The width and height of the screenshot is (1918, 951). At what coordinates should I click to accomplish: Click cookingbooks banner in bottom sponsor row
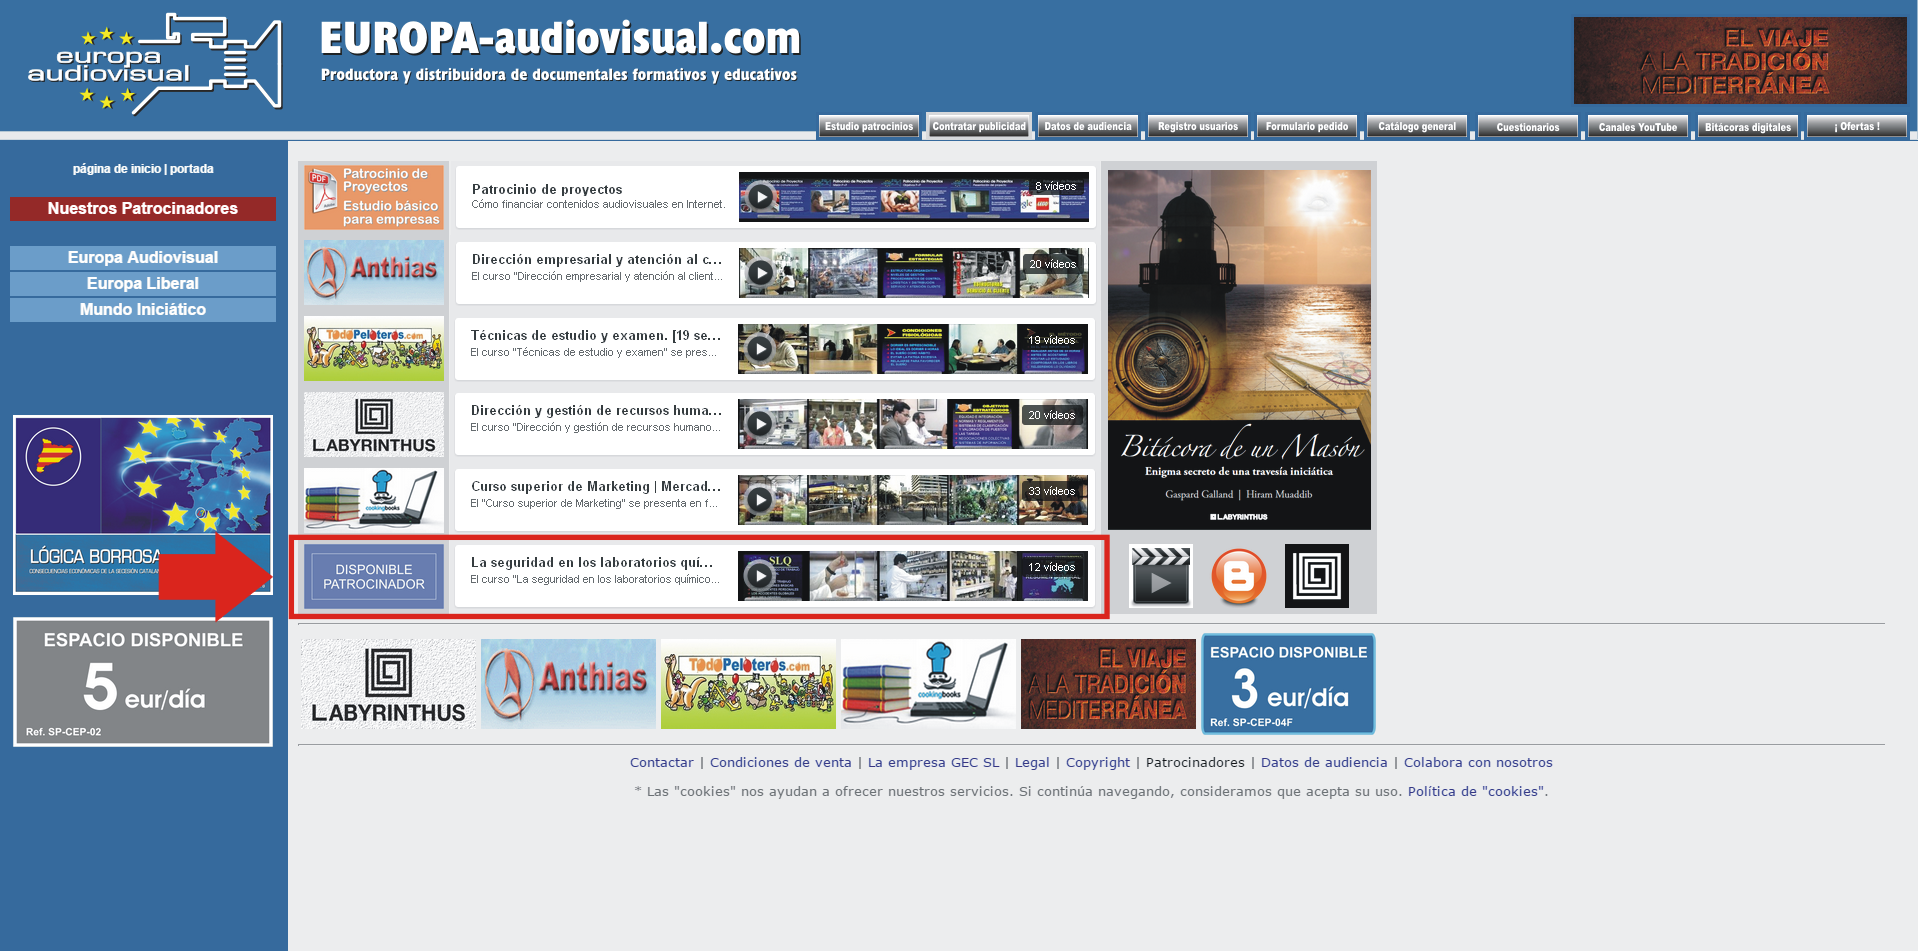pos(928,684)
